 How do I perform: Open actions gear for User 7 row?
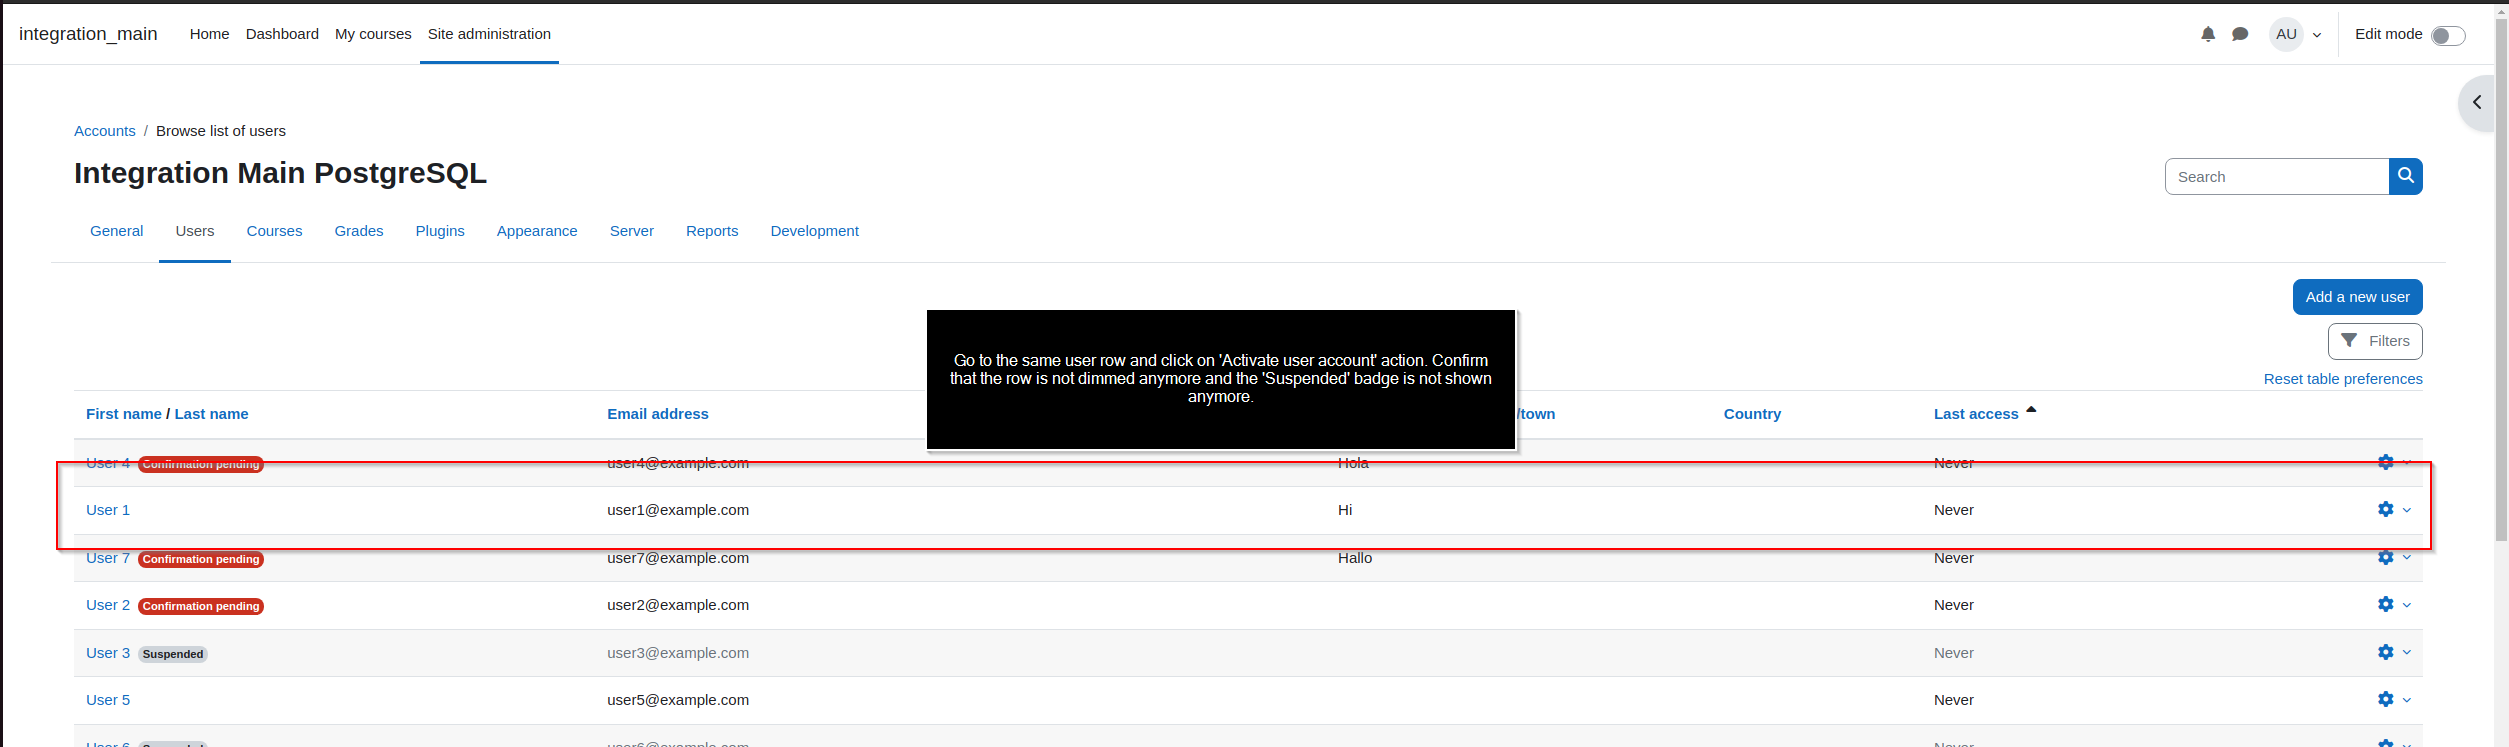coord(2386,557)
